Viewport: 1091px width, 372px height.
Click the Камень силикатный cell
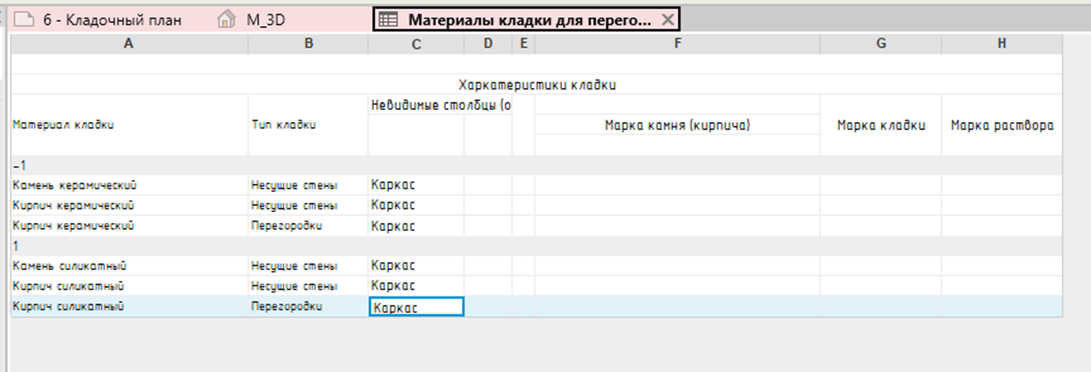point(129,266)
